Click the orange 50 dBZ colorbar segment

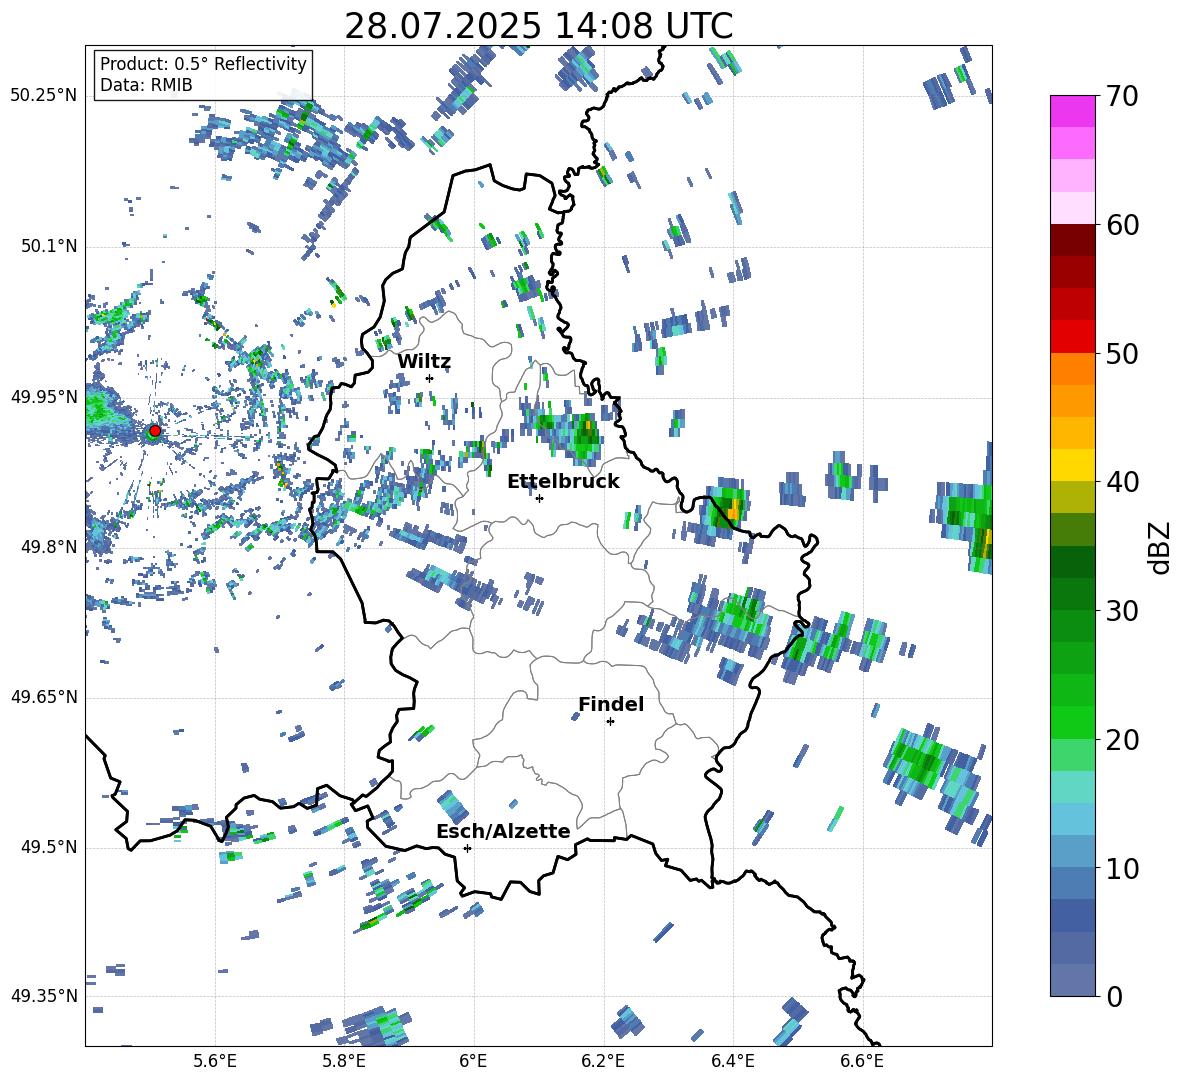point(1072,369)
